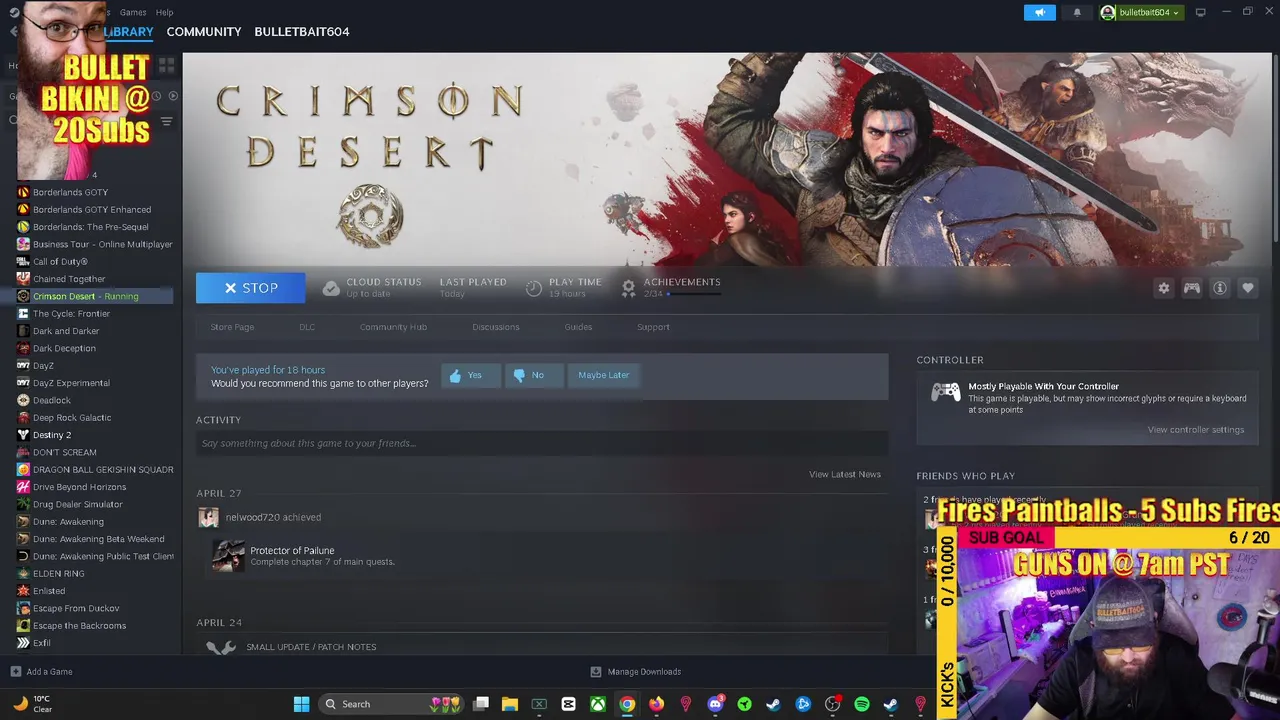Open game settings gear for Crimson Desert
Image resolution: width=1280 pixels, height=720 pixels.
point(1163,288)
